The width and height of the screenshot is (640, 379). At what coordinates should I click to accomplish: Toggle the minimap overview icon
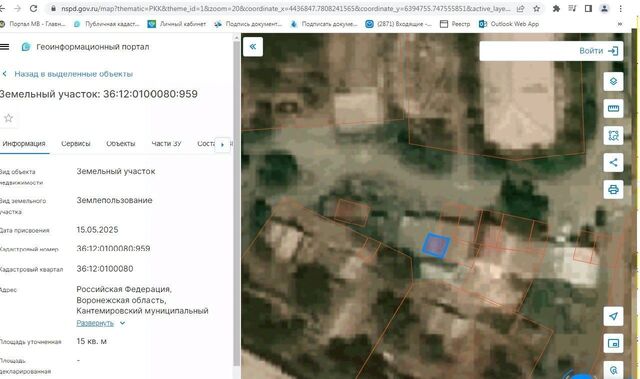tap(613, 344)
